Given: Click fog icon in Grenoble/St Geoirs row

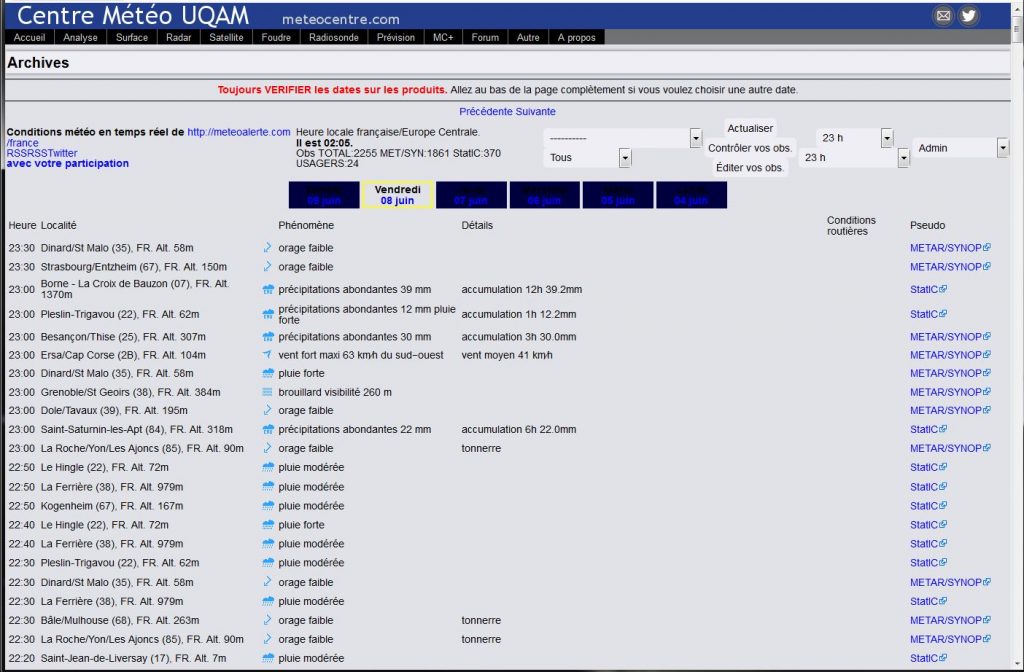Looking at the screenshot, I should [x=267, y=392].
